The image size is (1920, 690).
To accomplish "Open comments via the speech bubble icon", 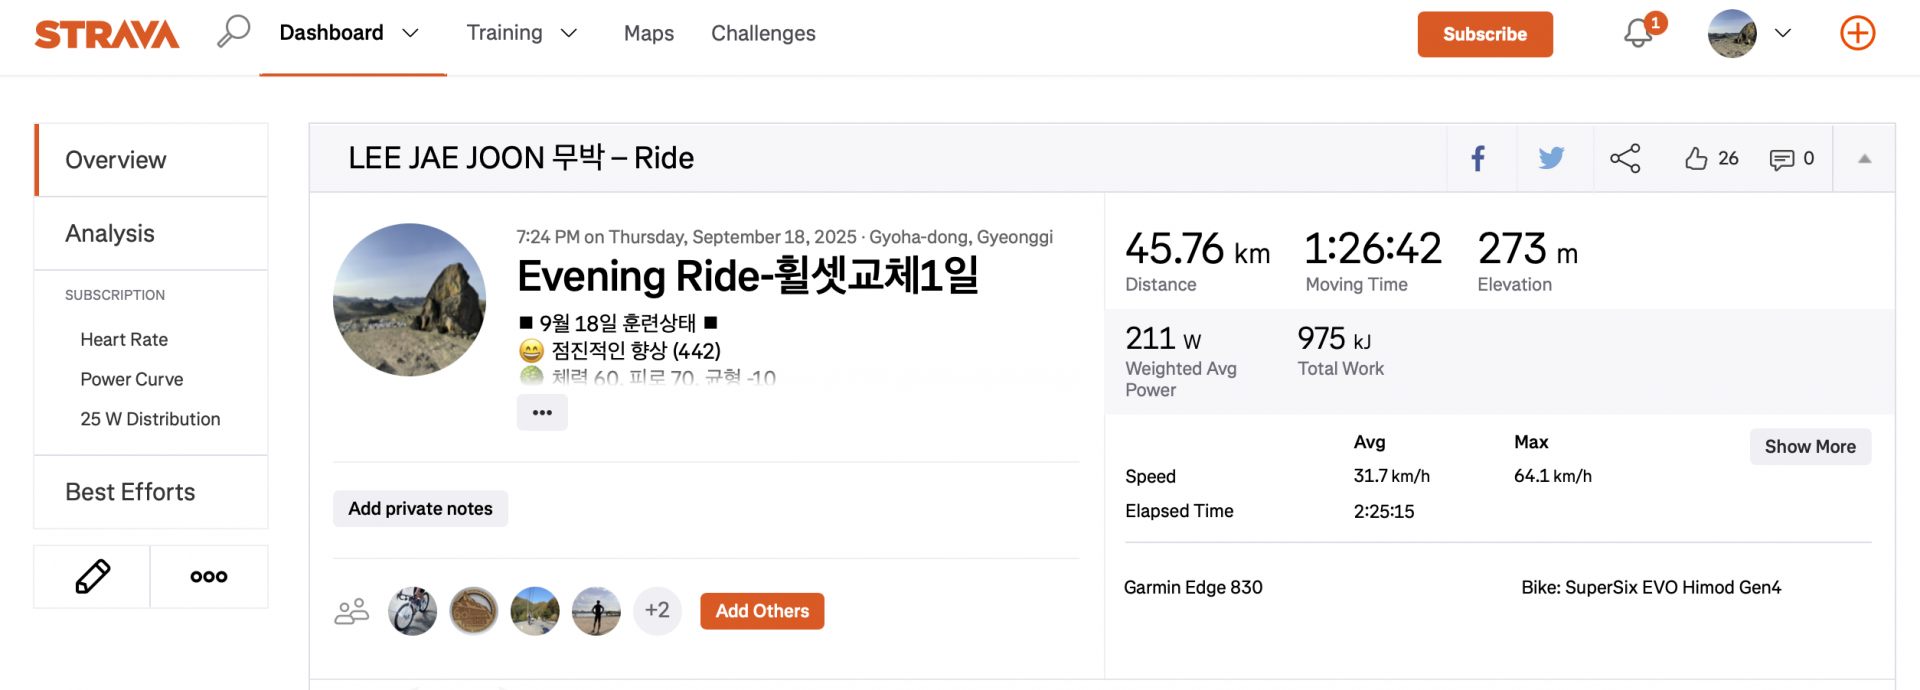I will (1781, 159).
